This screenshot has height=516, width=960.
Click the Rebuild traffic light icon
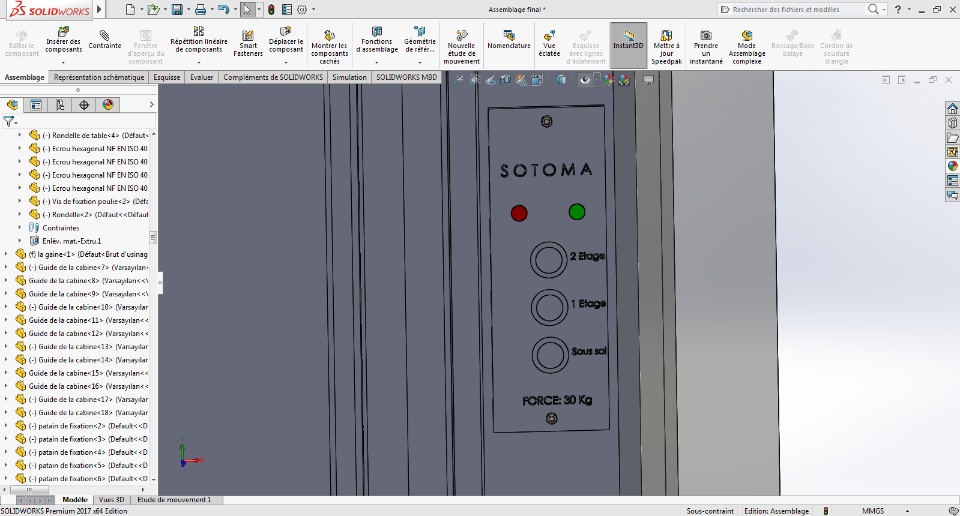click(x=271, y=9)
